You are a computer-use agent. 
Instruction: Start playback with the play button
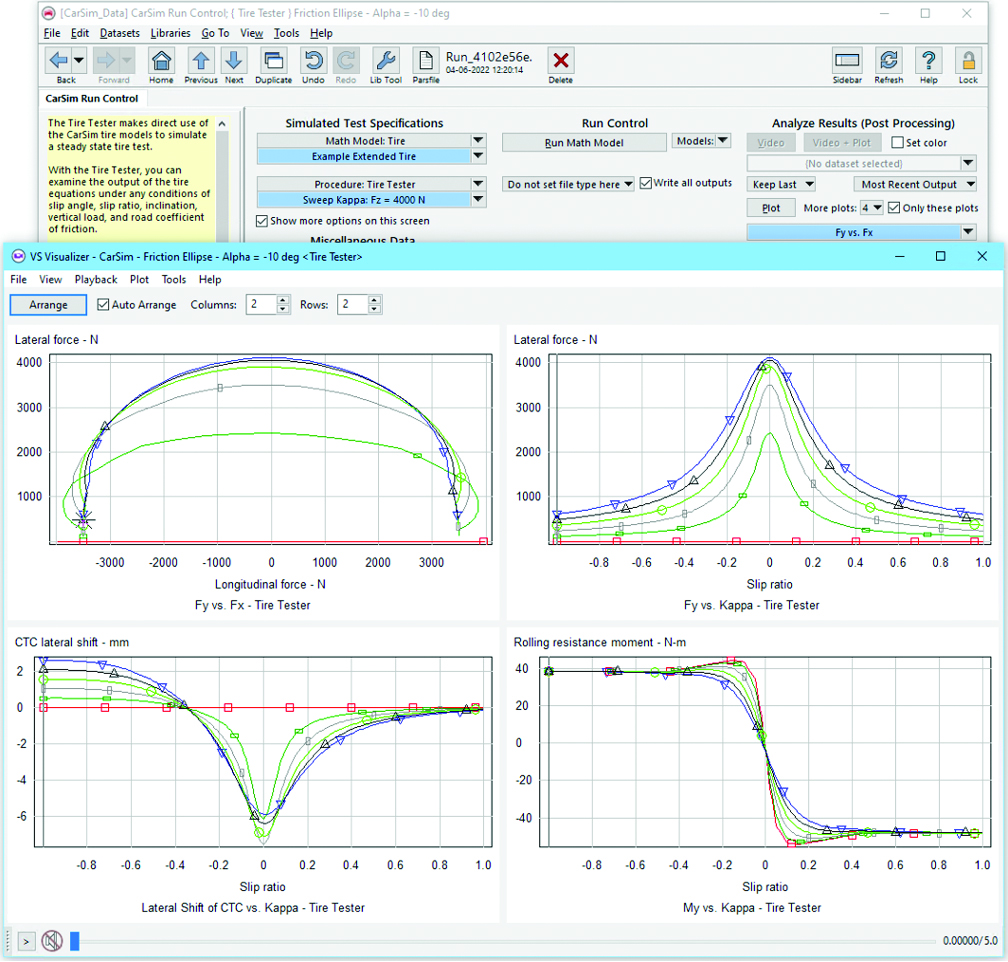tap(26, 941)
